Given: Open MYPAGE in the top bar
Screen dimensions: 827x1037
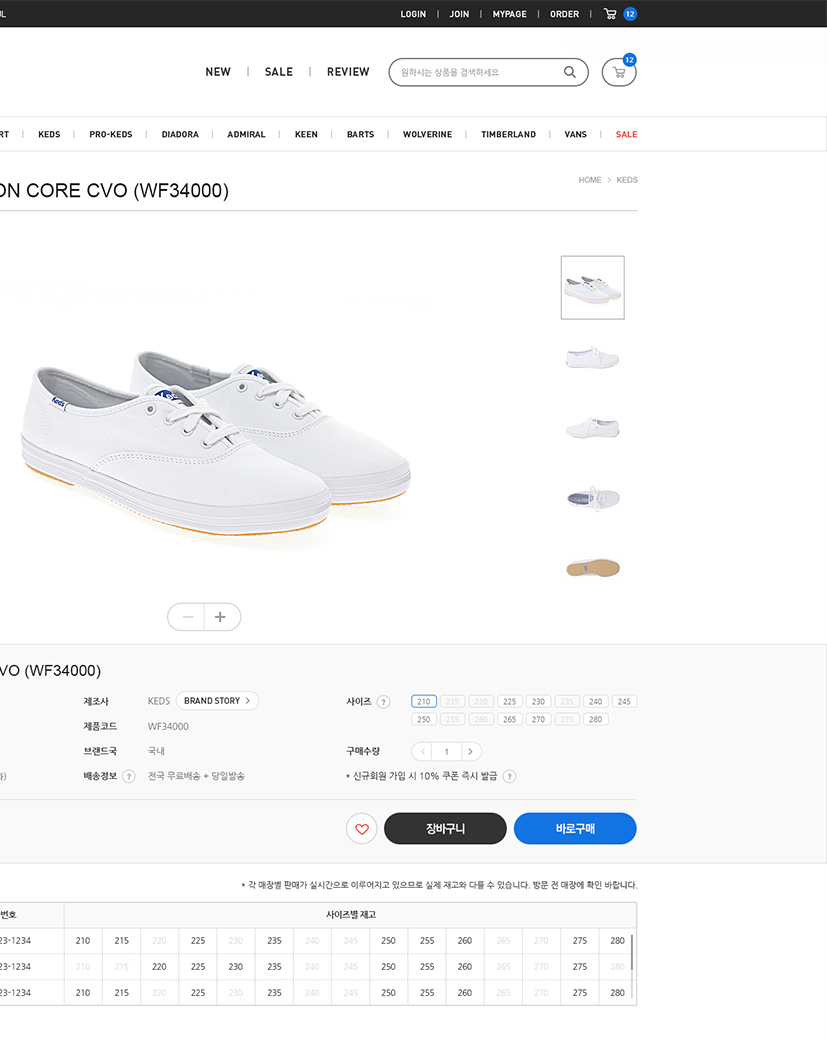Looking at the screenshot, I should [x=509, y=14].
